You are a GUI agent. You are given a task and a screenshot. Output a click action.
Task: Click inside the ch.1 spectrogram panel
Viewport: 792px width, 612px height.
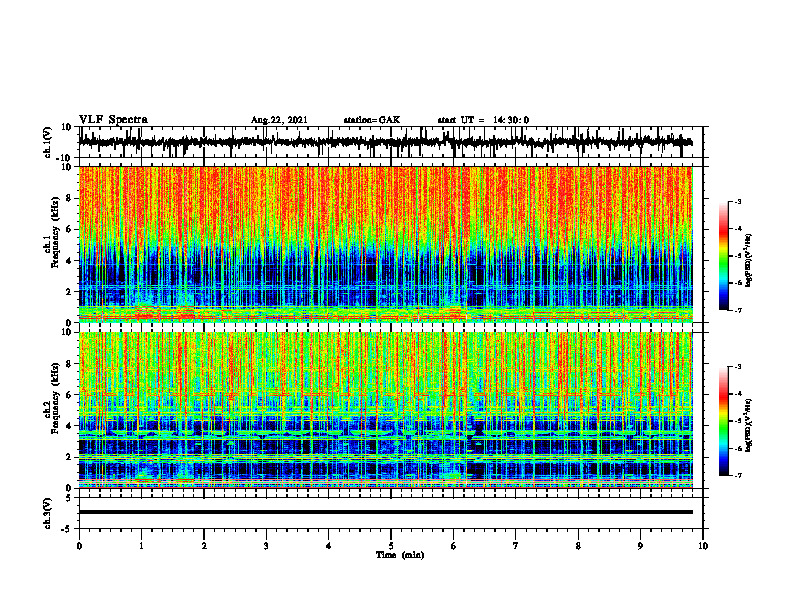click(x=385, y=244)
